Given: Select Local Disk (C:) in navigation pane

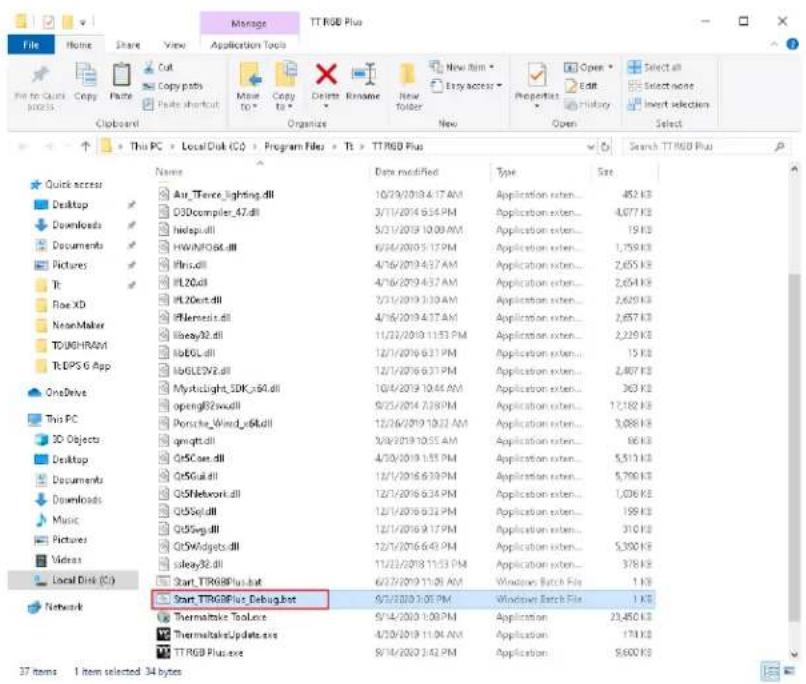Looking at the screenshot, I should [83, 580].
